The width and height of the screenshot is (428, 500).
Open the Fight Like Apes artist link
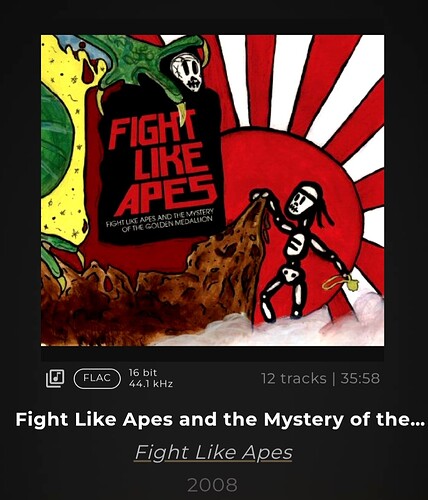(x=213, y=453)
